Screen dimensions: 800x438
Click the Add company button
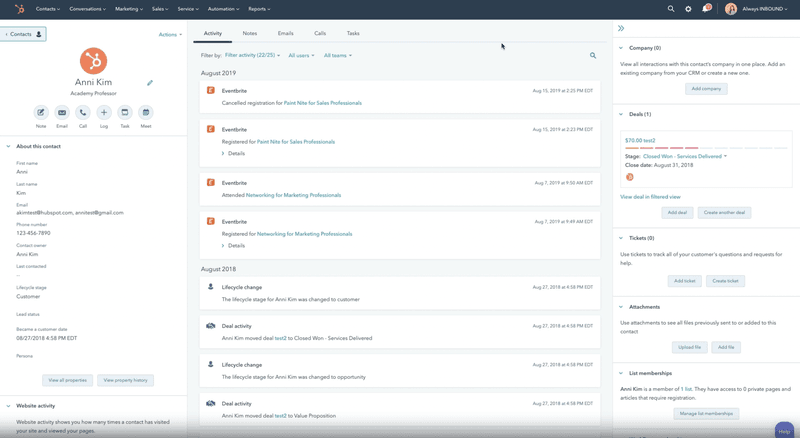[x=706, y=89]
